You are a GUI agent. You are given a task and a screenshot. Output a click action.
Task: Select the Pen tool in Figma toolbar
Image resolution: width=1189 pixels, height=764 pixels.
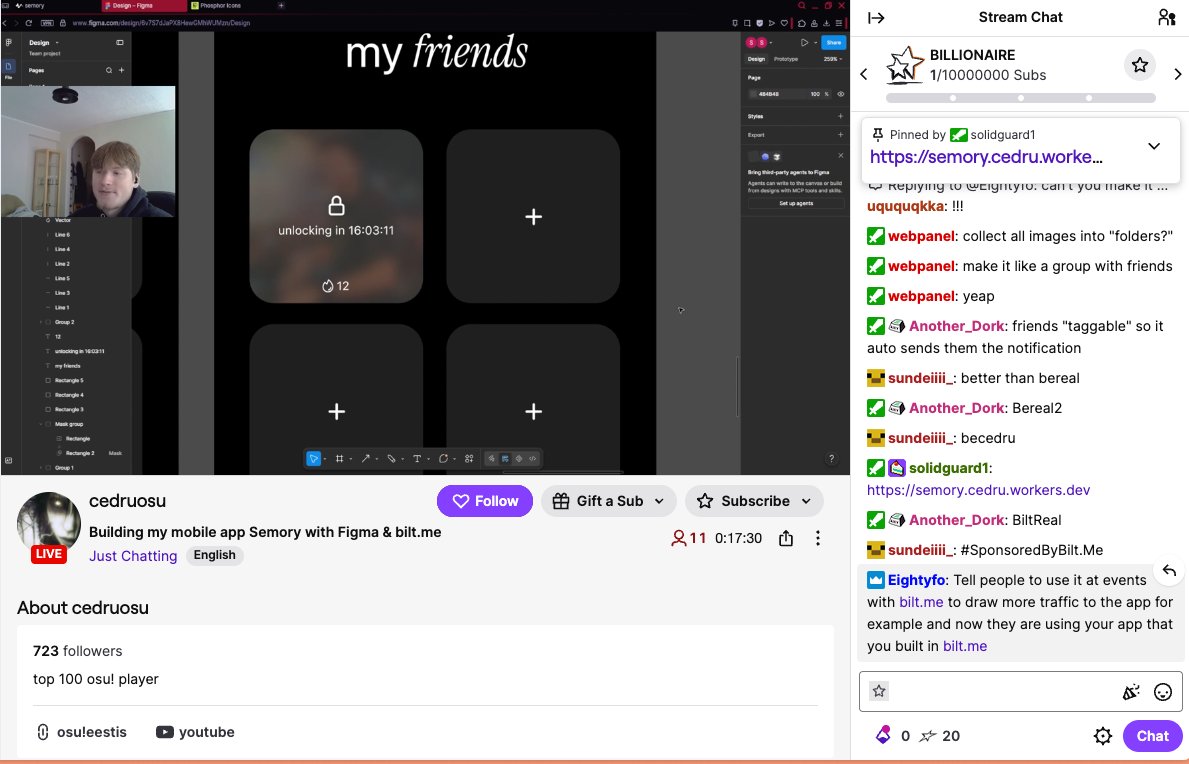(391, 459)
